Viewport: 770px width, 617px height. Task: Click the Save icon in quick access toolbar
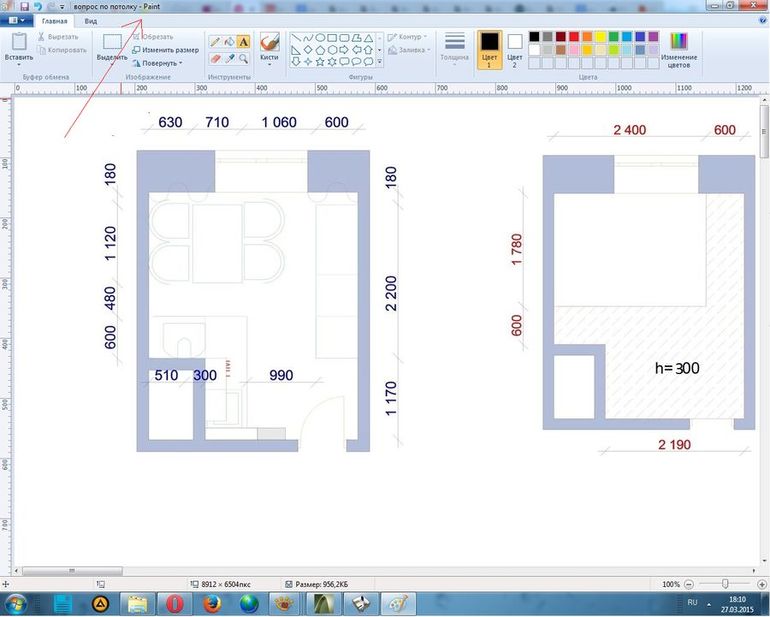pyautogui.click(x=22, y=6)
